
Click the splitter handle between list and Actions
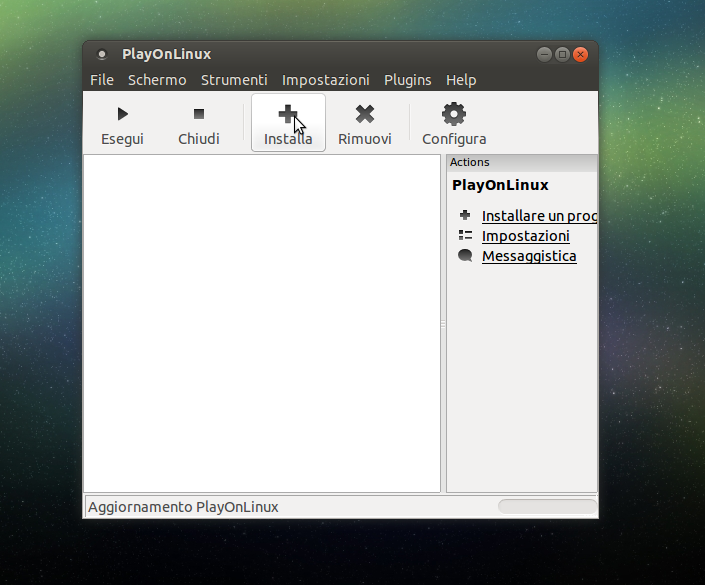point(443,324)
